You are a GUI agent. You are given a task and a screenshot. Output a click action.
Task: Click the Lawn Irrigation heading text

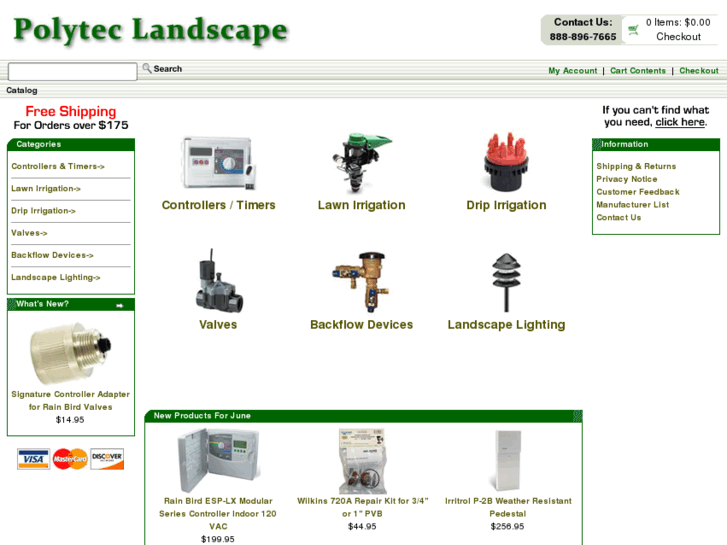pos(361,205)
